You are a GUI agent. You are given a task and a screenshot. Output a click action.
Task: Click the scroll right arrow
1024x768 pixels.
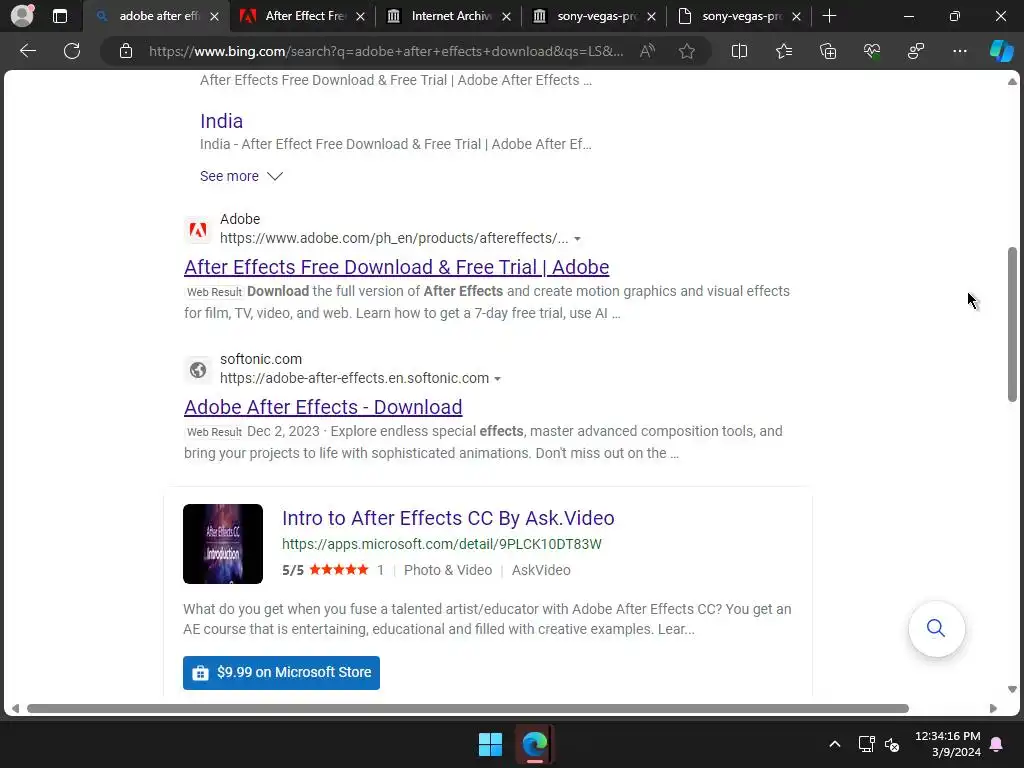pyautogui.click(x=993, y=709)
